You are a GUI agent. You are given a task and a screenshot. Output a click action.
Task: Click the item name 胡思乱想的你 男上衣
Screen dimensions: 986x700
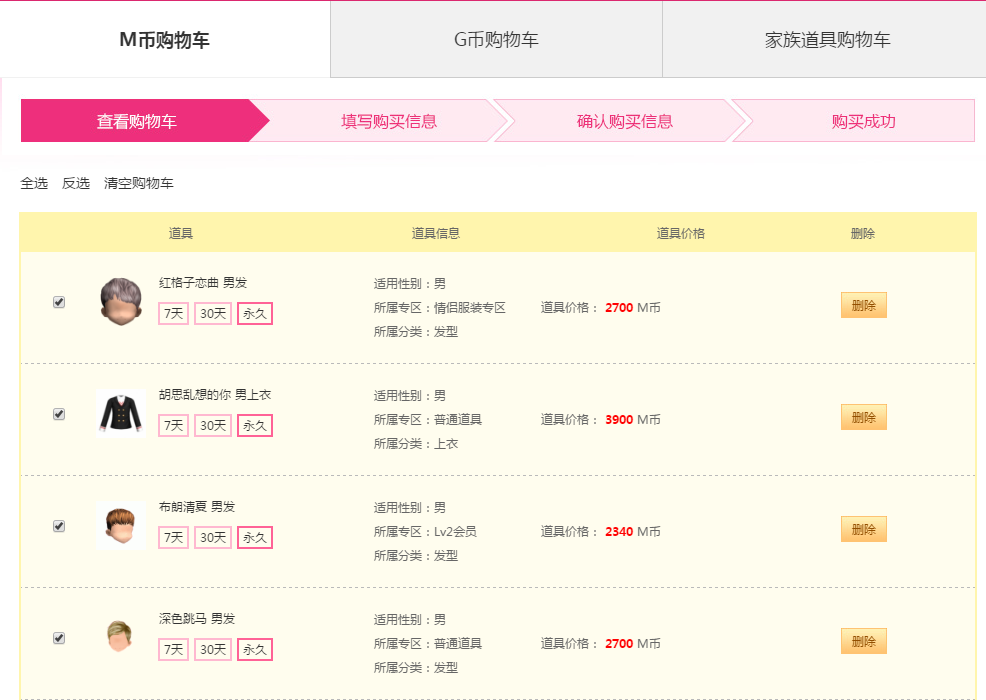[214, 394]
